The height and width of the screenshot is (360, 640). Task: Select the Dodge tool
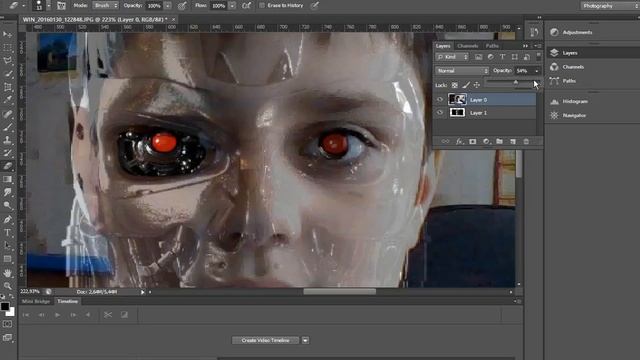[7, 205]
